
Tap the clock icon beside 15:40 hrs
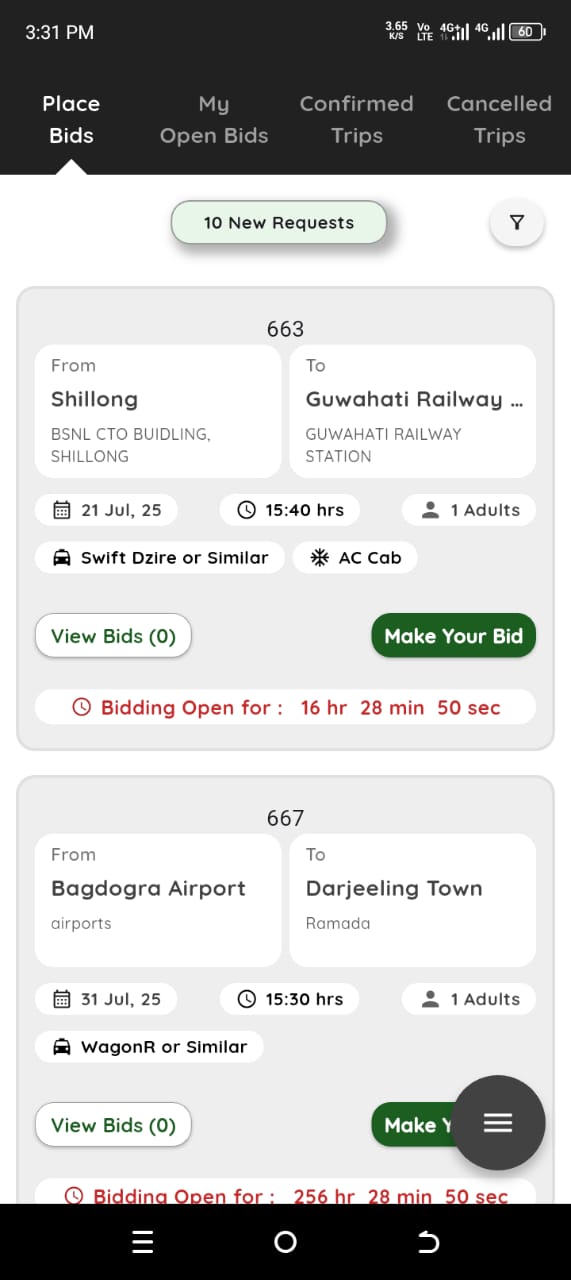coord(247,510)
